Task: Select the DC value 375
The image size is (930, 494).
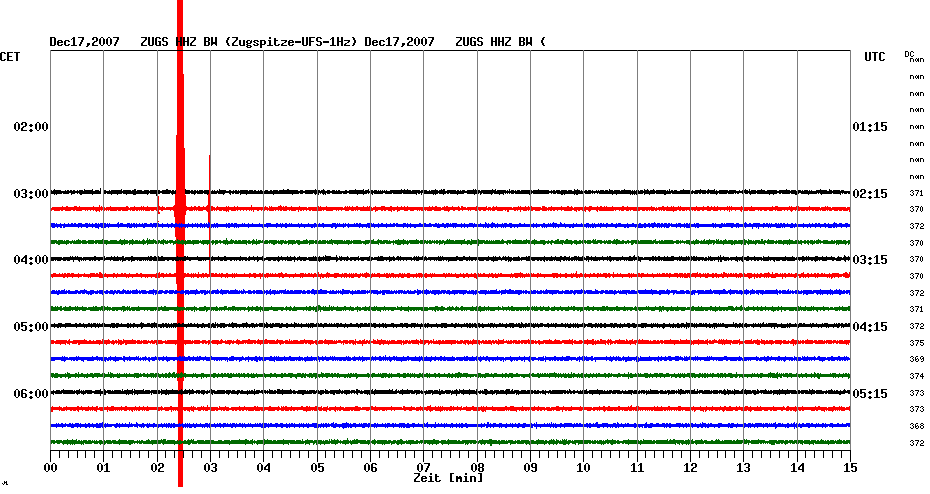Action: [916, 343]
